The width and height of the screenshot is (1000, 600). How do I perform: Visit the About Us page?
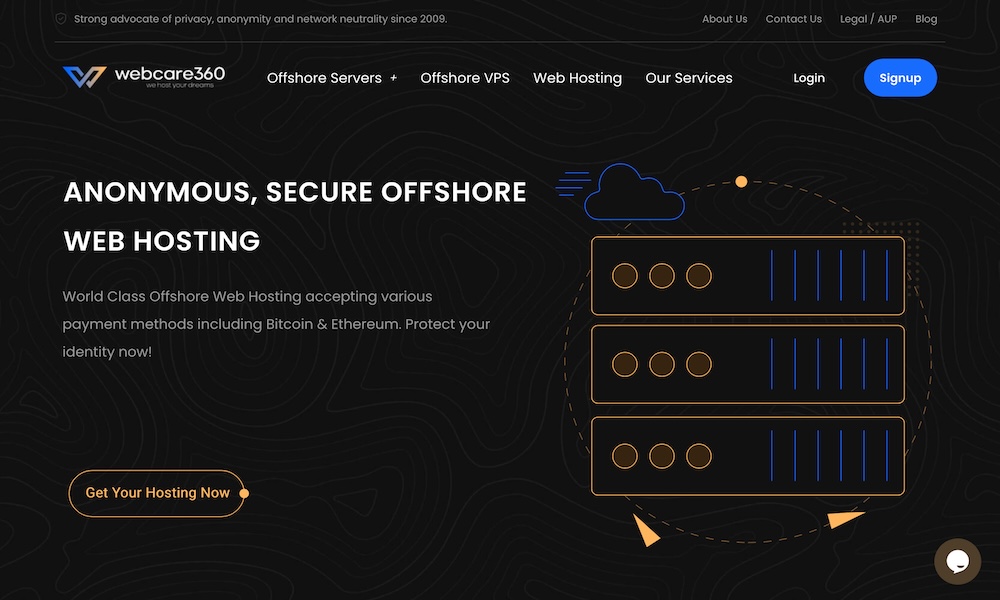click(x=724, y=19)
